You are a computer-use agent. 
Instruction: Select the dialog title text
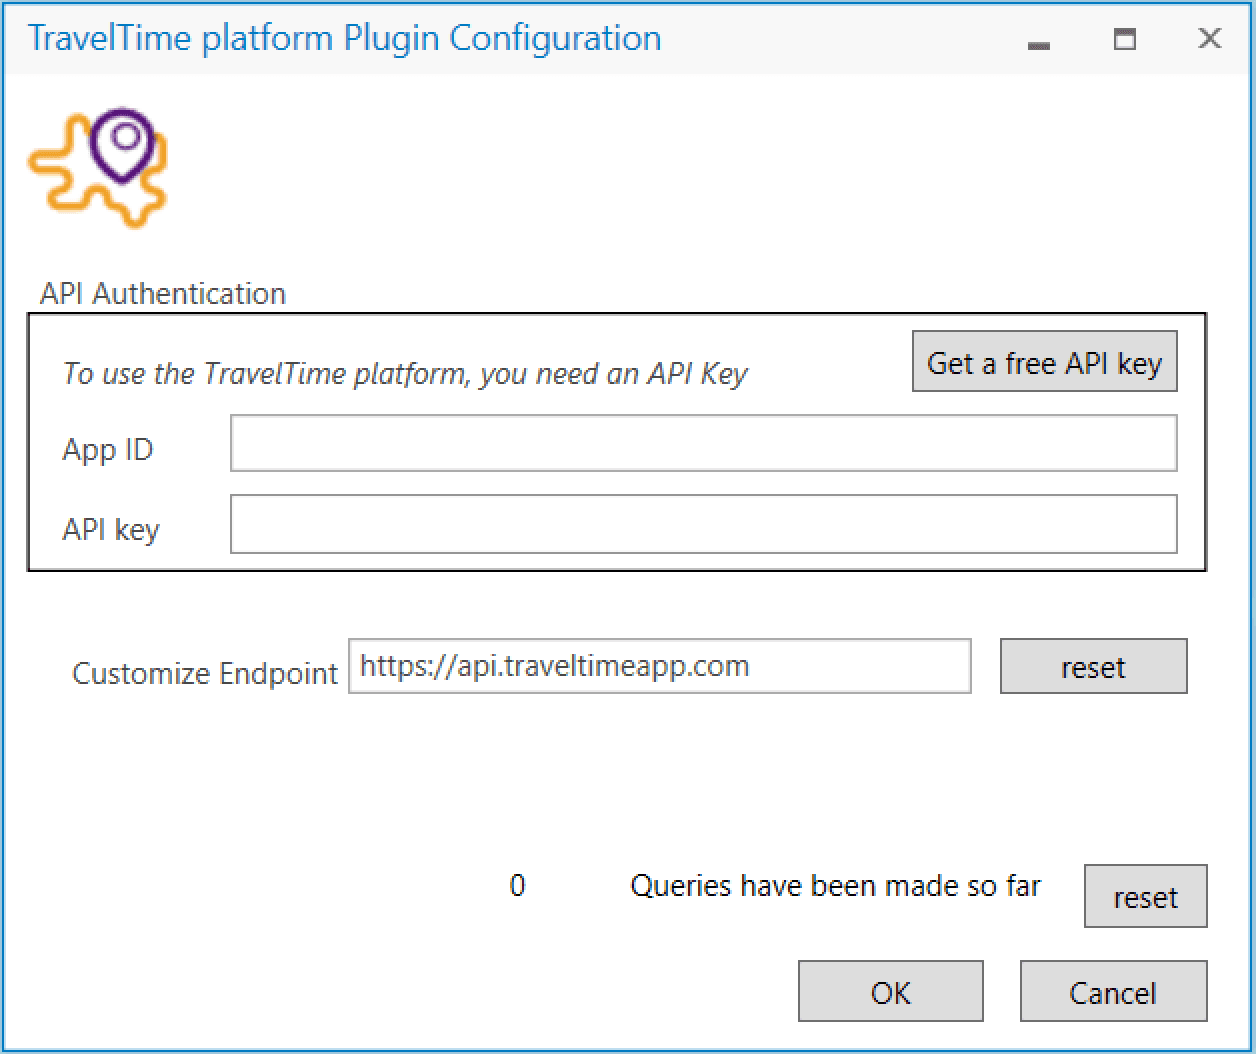coord(345,37)
